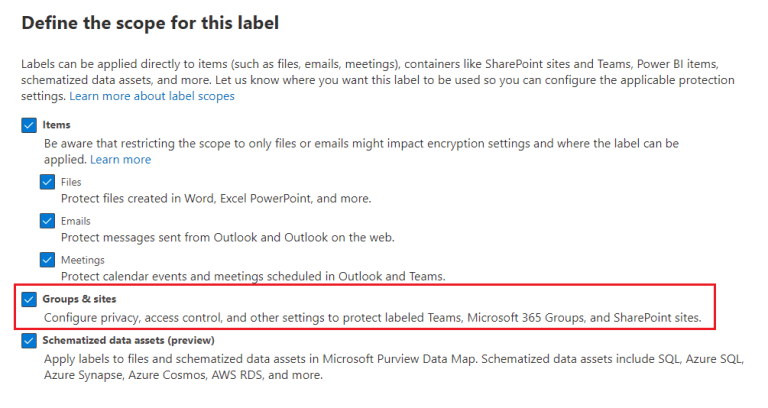Click the 'Configure privacy, access control' description
The image size is (768, 408).
pos(372,317)
